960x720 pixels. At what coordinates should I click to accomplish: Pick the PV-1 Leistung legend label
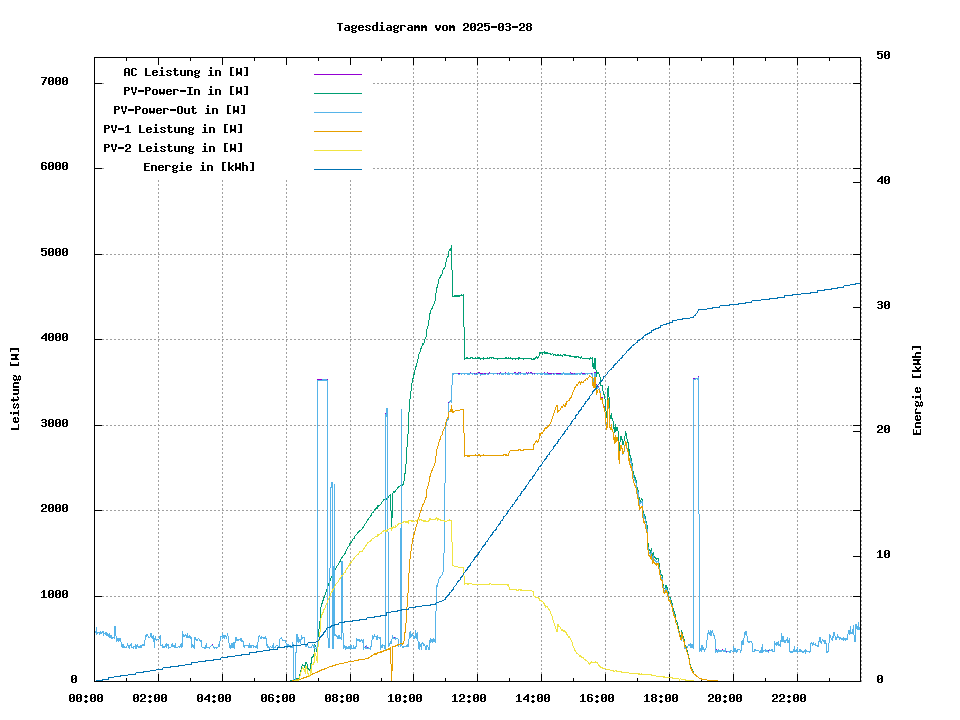[173, 129]
